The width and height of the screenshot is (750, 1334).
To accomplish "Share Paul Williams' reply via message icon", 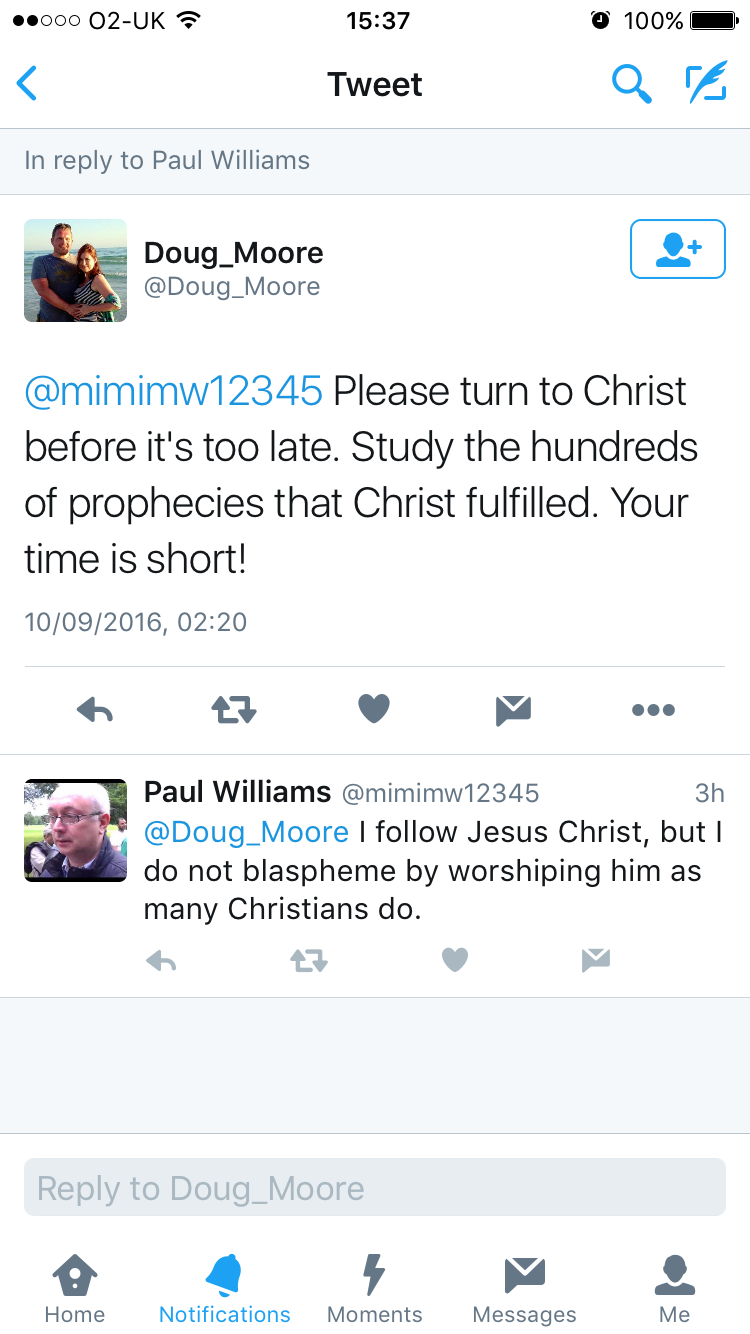I will (x=595, y=961).
